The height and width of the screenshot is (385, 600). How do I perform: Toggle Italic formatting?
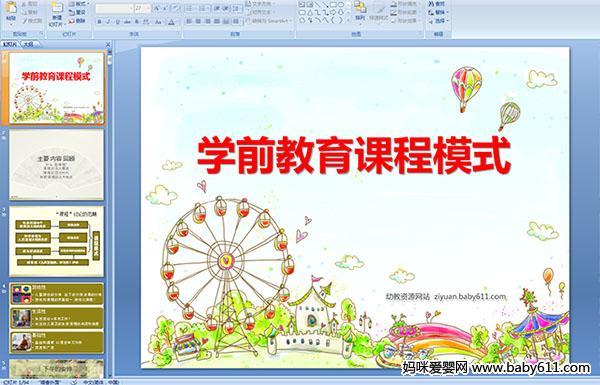coord(108,22)
